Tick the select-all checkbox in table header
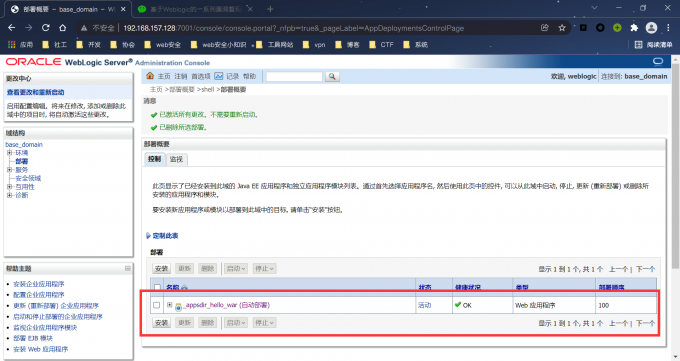Viewport: 680px width, 361px height. pyautogui.click(x=157, y=287)
